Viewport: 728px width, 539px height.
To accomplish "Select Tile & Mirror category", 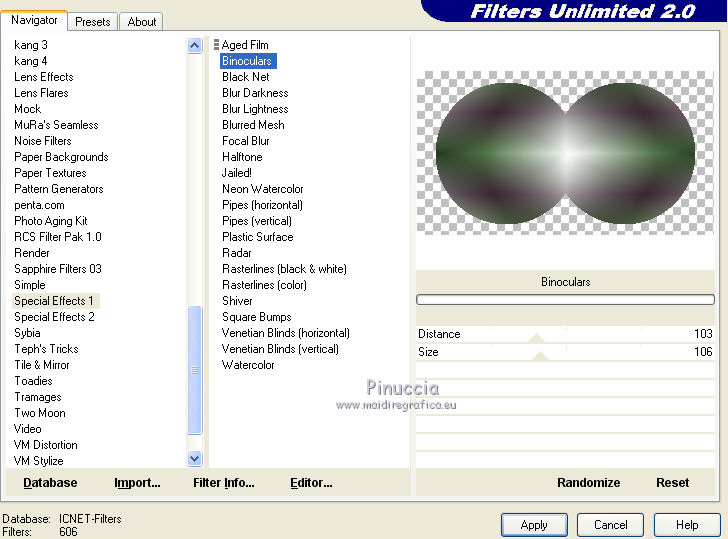I will 42,365.
